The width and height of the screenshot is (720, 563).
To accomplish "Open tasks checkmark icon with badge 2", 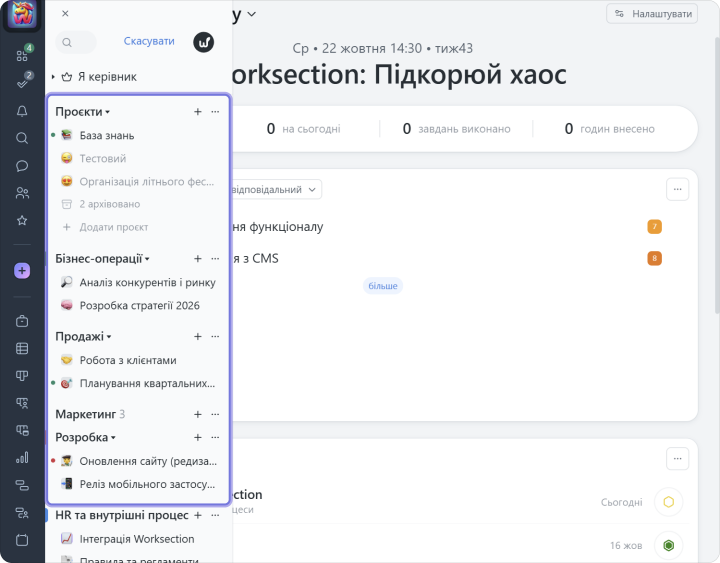I will 22,83.
